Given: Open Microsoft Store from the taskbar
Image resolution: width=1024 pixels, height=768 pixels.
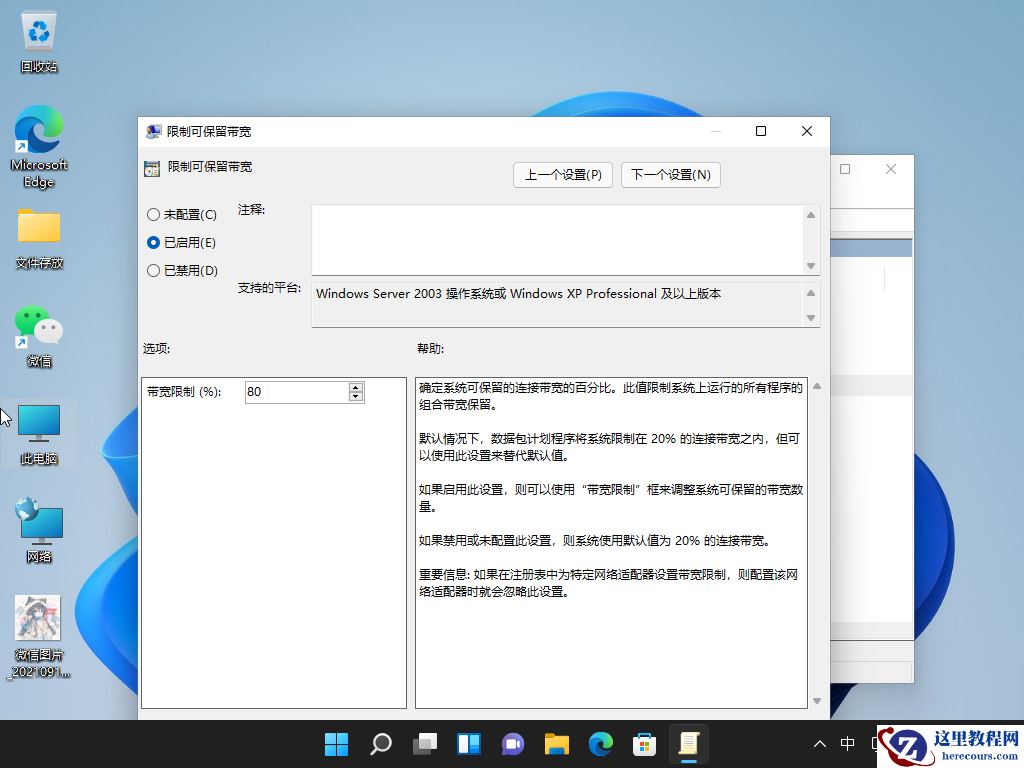Looking at the screenshot, I should click(645, 744).
